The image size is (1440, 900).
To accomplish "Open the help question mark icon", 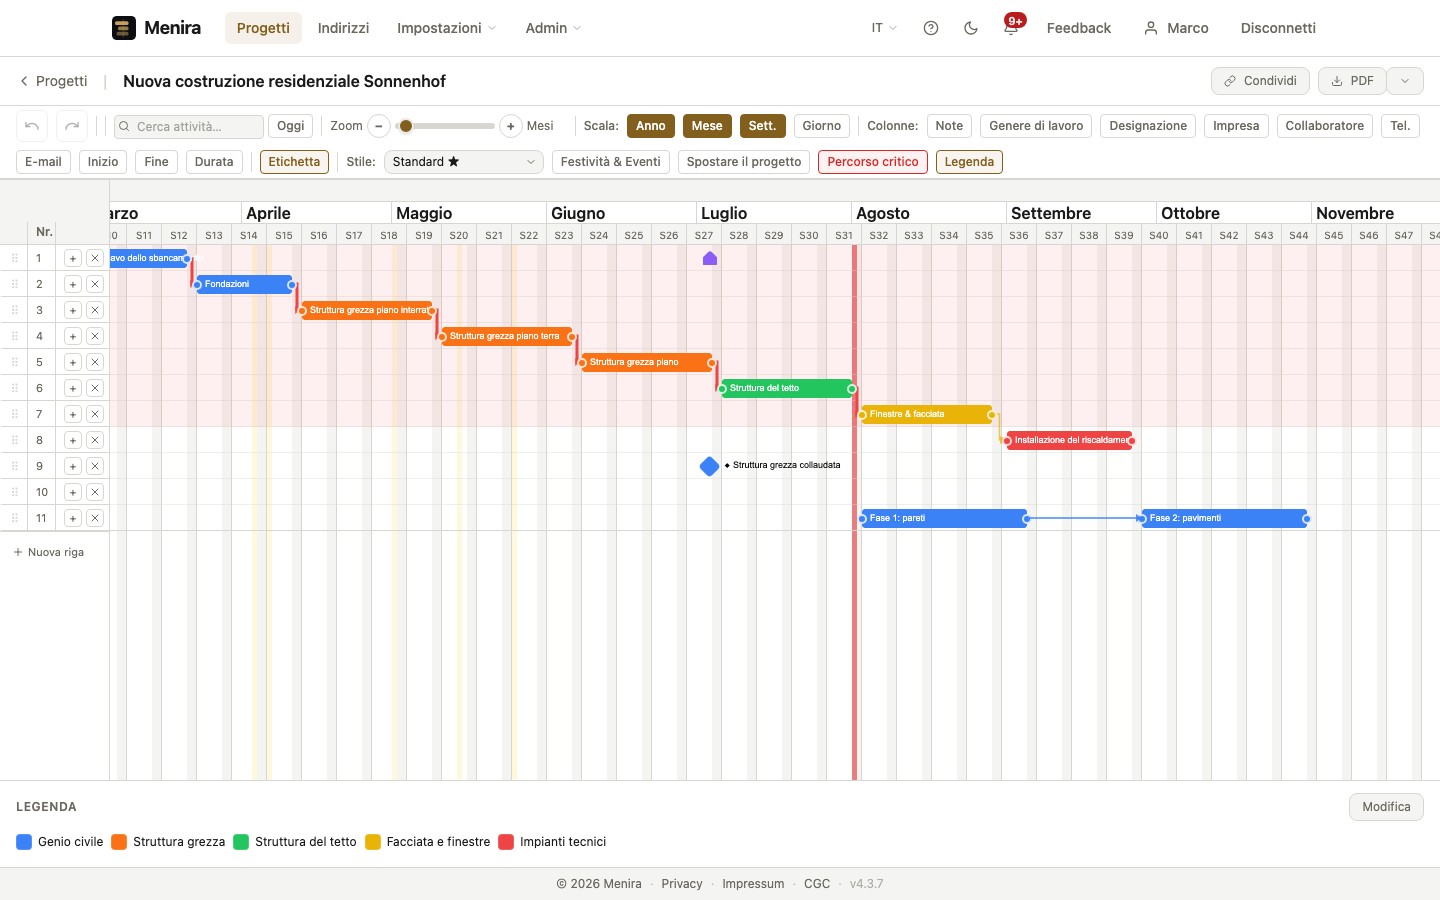I will tap(931, 28).
